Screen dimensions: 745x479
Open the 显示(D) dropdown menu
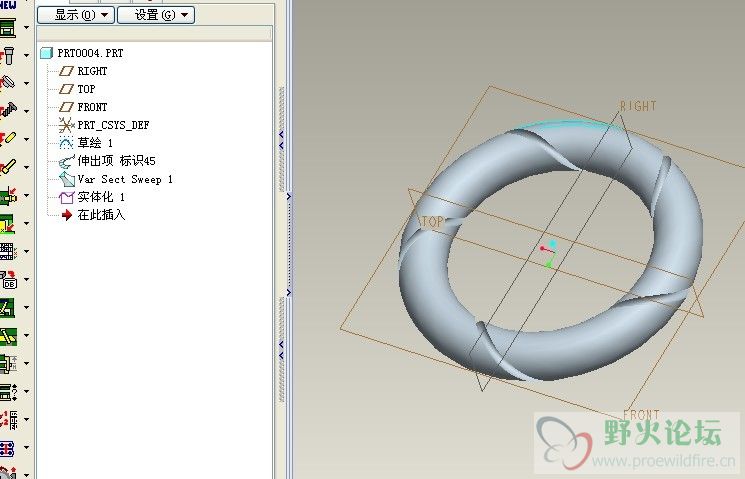tap(76, 15)
